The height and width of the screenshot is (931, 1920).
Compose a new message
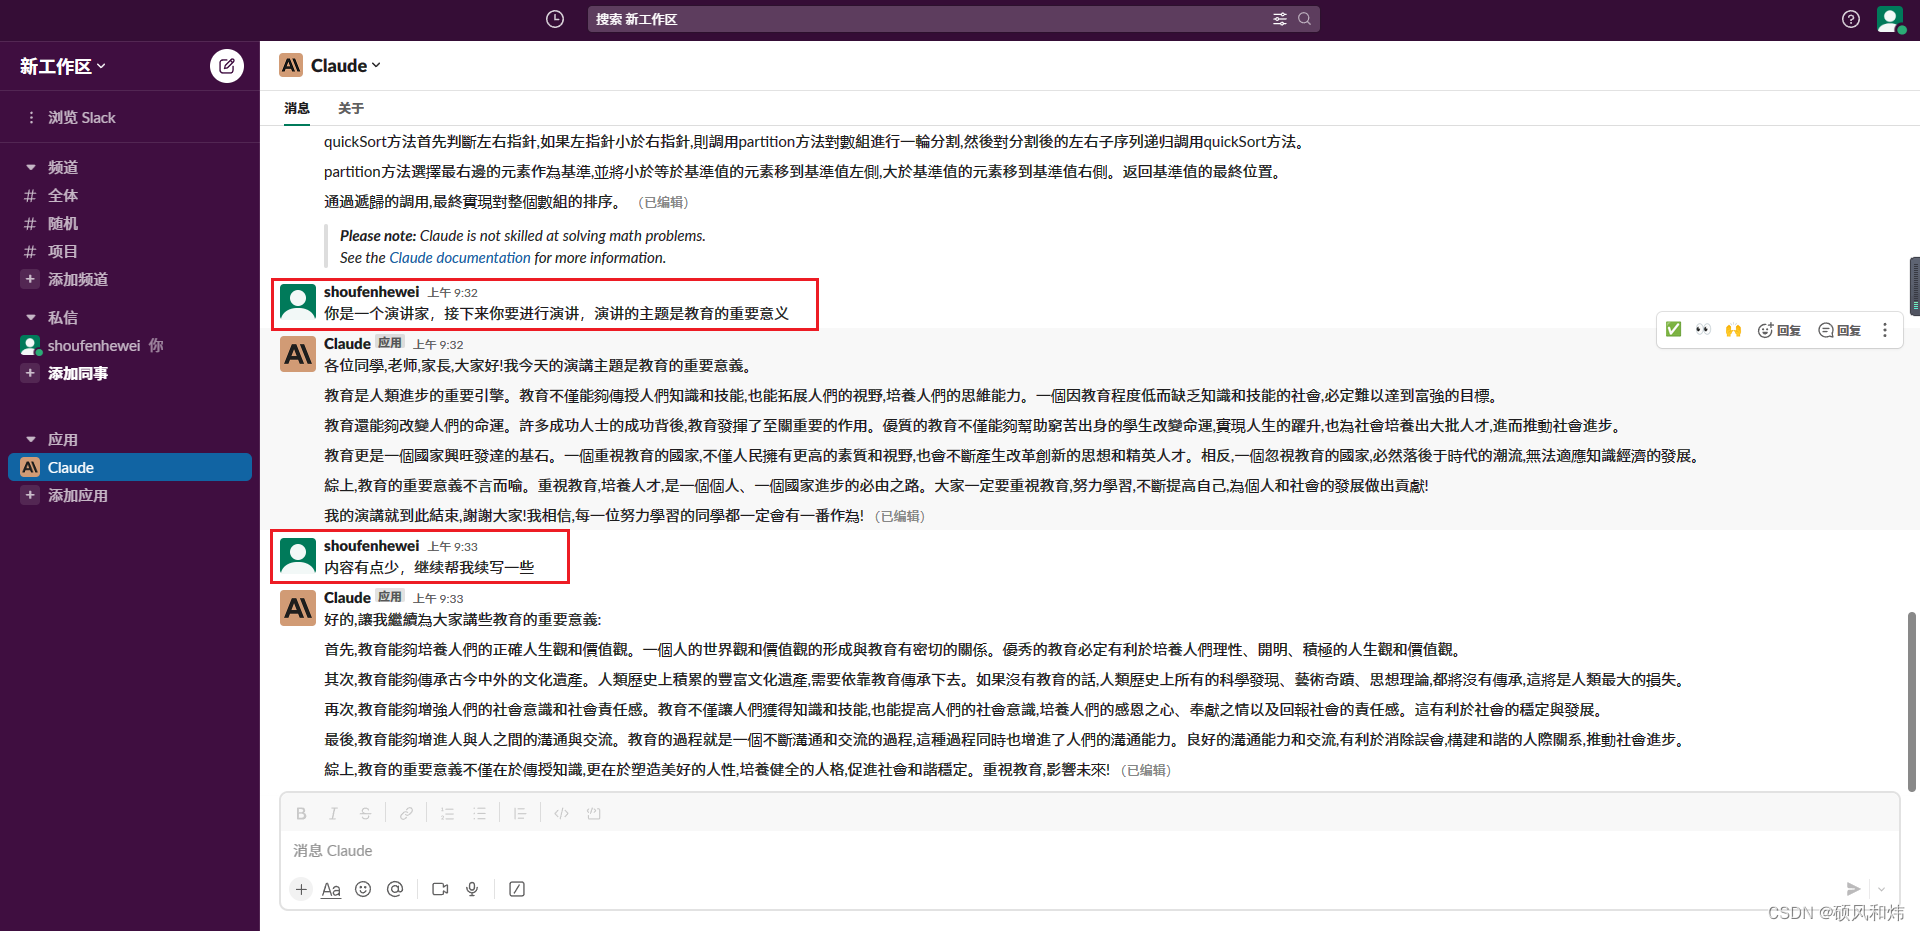click(227, 66)
